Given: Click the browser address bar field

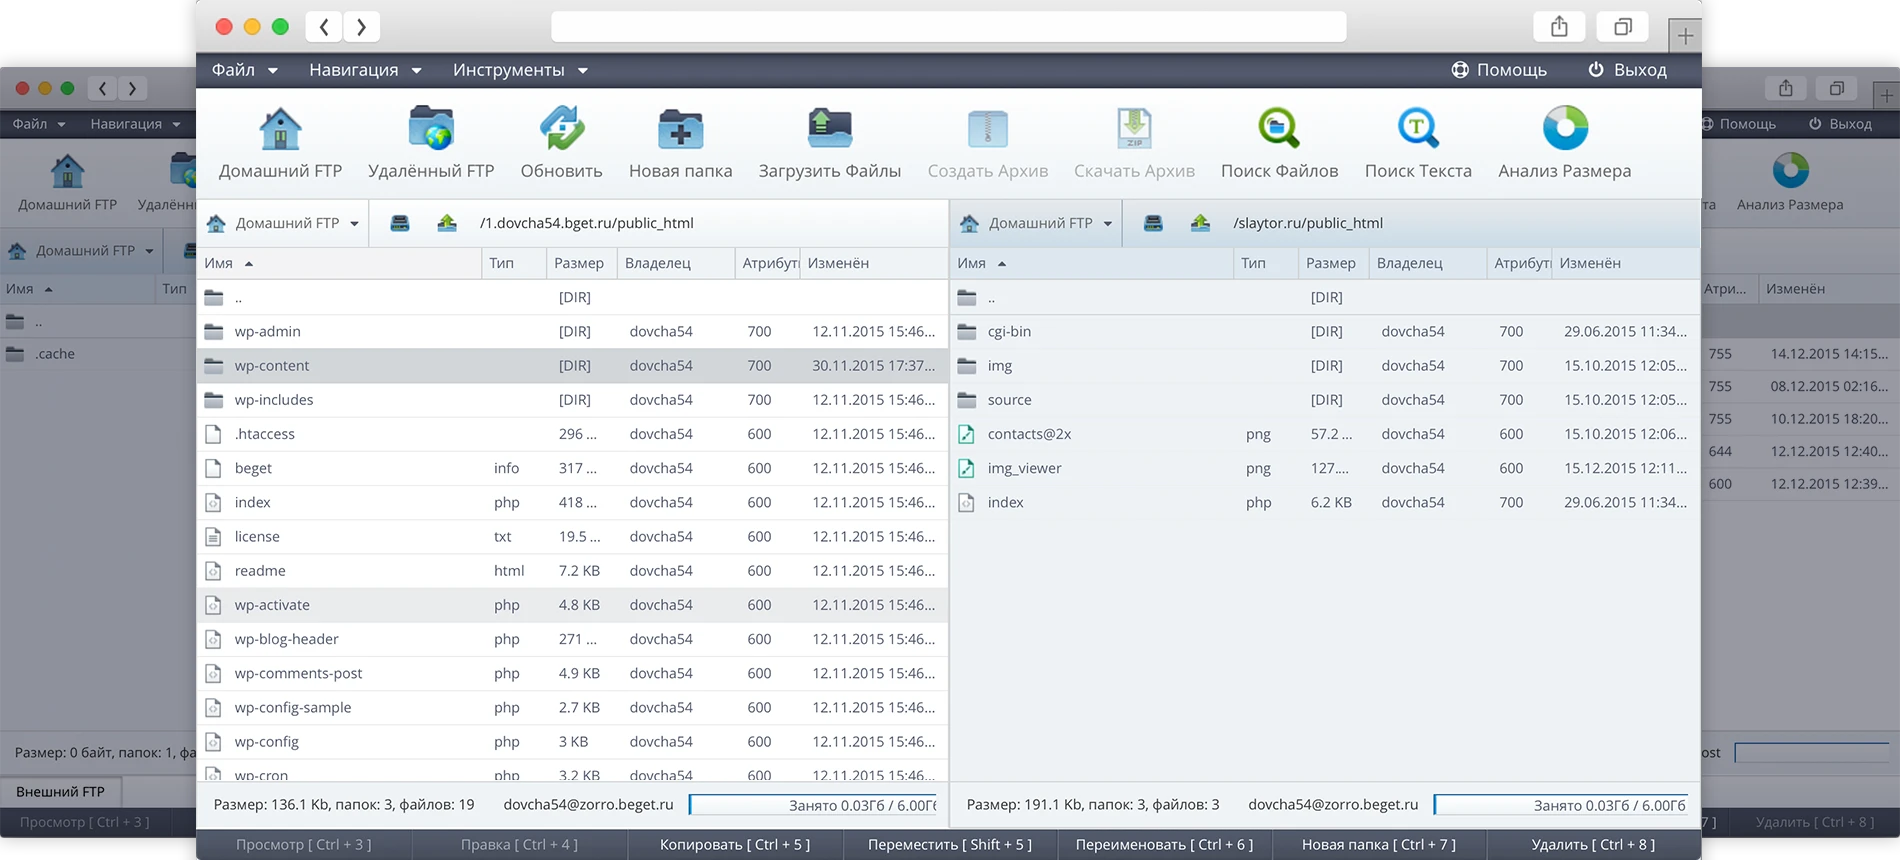Looking at the screenshot, I should point(948,27).
